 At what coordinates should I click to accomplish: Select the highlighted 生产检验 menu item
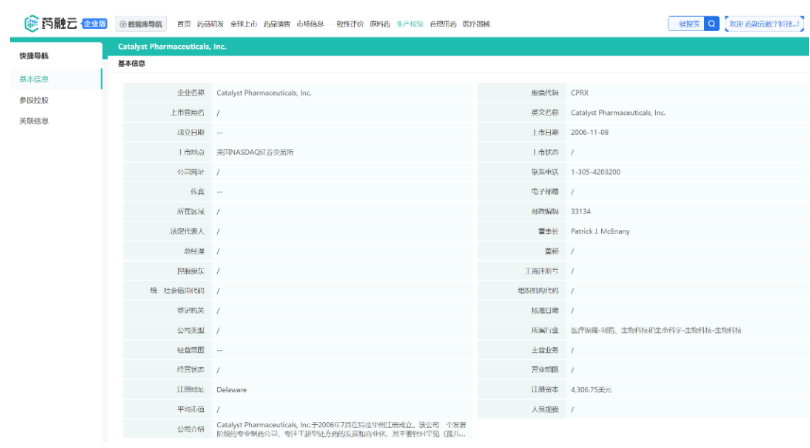[x=410, y=24]
